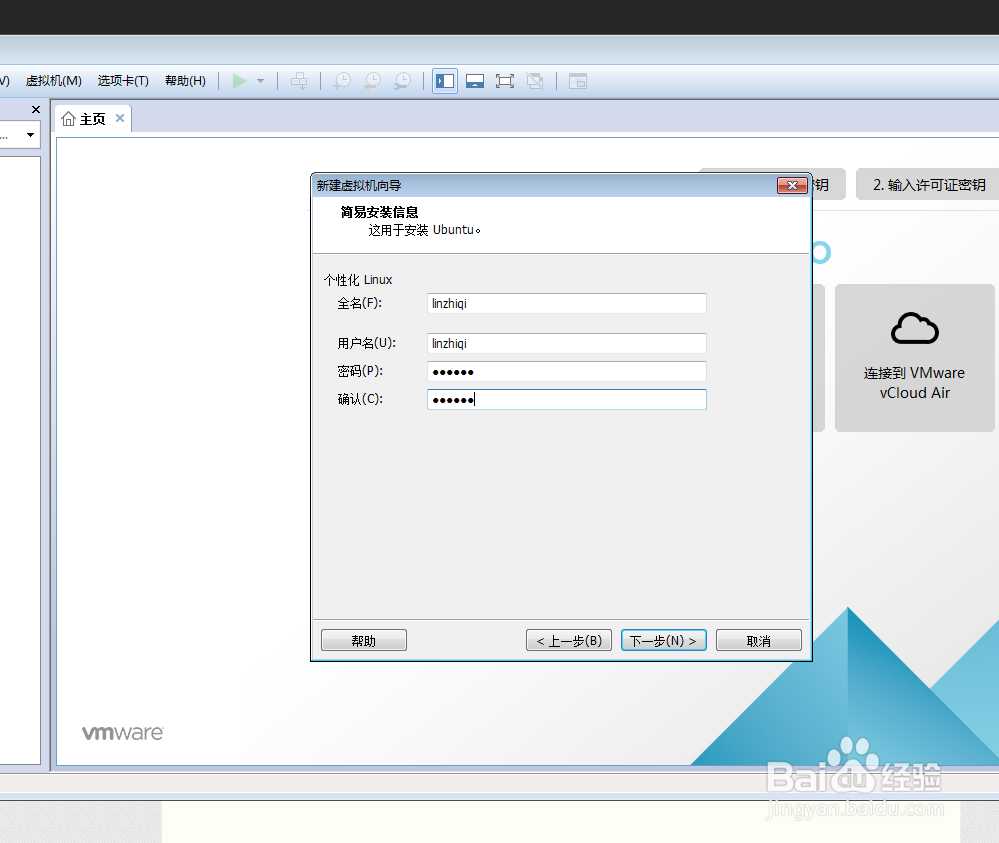Click the take snapshot clock icon
Viewport: 999px width, 843px height.
click(341, 81)
